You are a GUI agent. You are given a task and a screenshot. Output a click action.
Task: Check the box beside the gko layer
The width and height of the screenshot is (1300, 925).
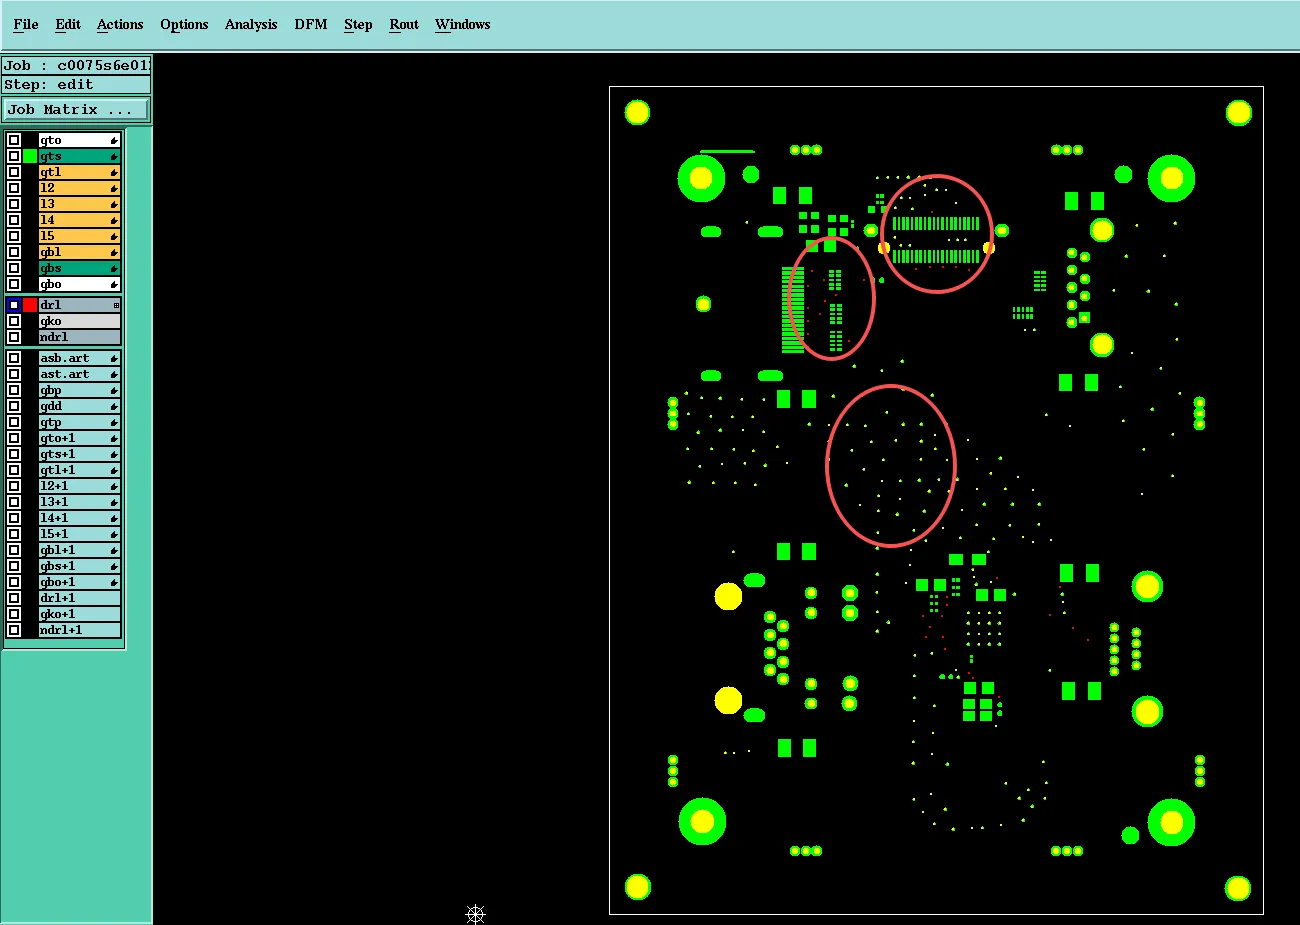(x=14, y=321)
